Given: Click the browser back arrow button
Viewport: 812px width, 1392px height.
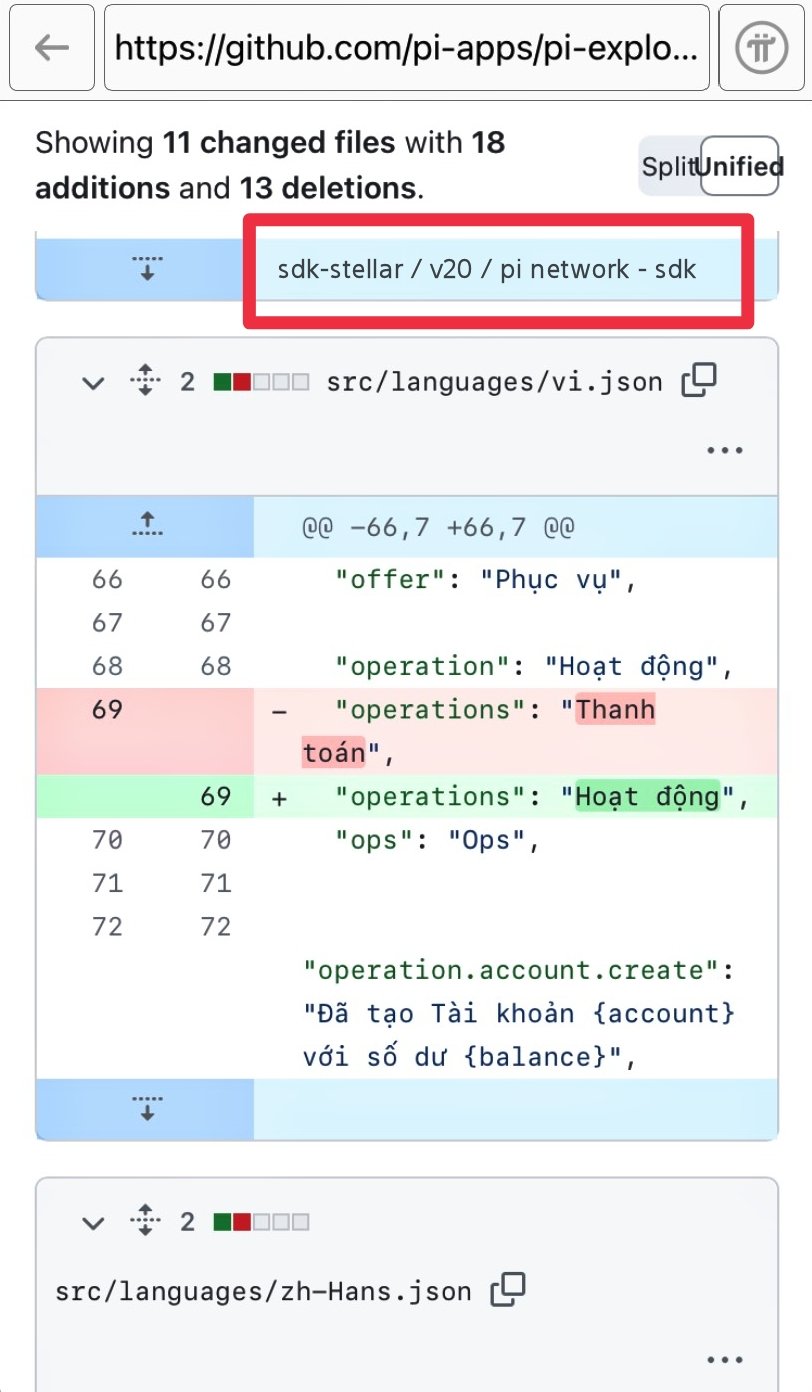Looking at the screenshot, I should tap(50, 48).
